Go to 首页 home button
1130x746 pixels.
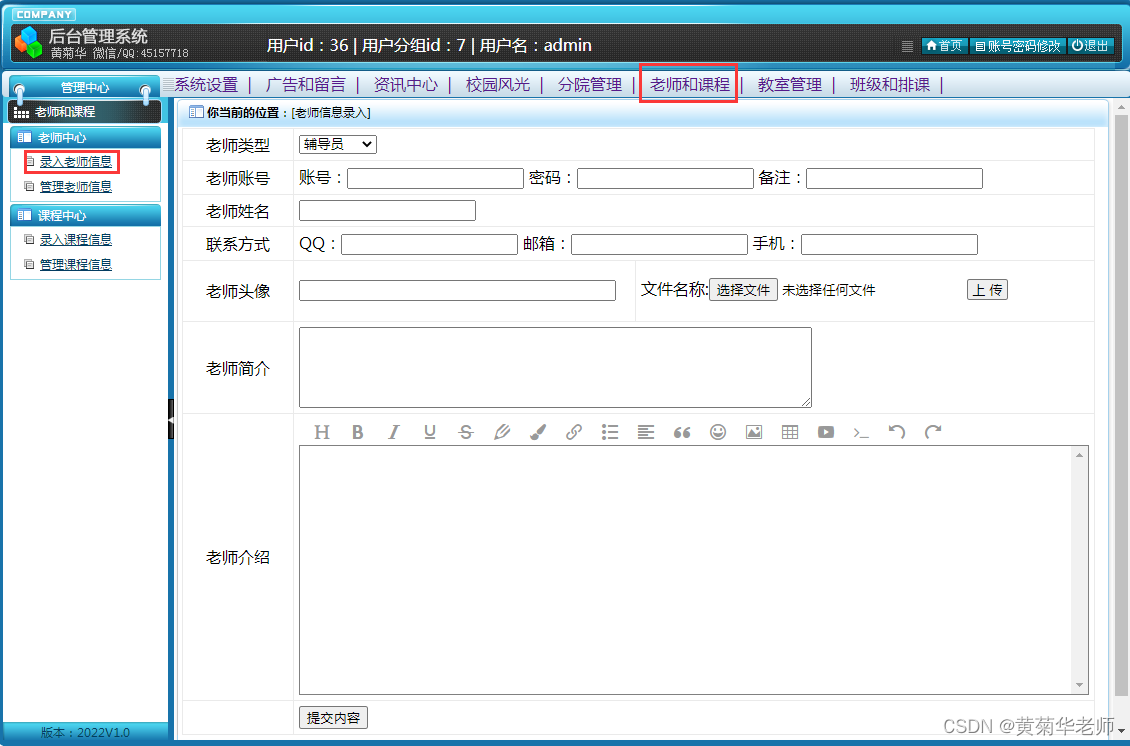(x=944, y=46)
